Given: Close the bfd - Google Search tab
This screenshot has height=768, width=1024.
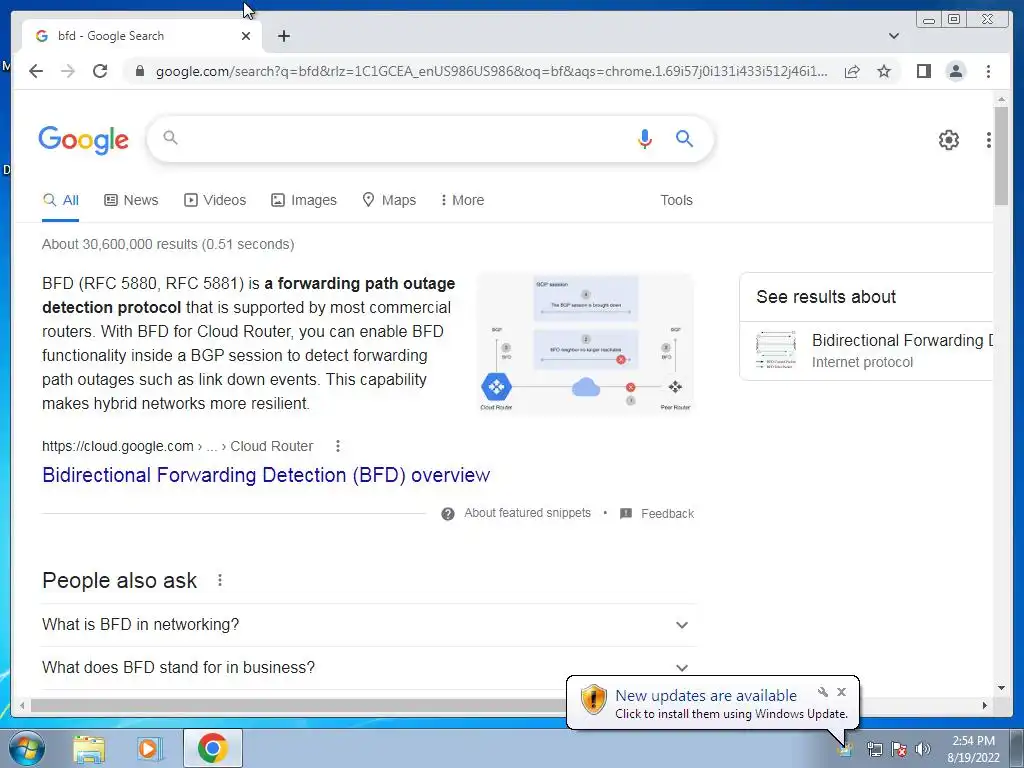Looking at the screenshot, I should [x=246, y=36].
